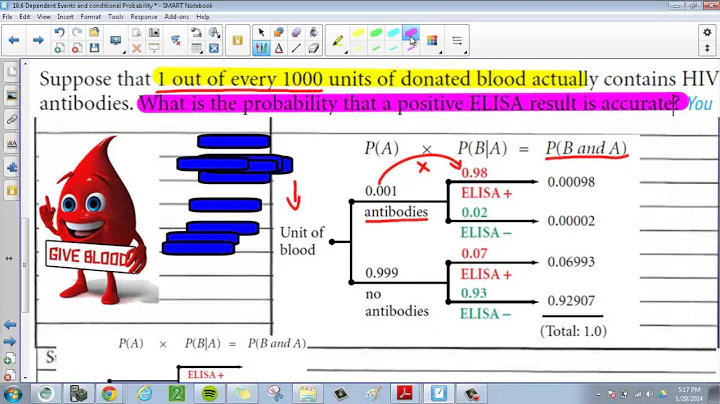Viewport: 720px width, 404px height.
Task: Open the toolbar settings gear
Action: [707, 33]
